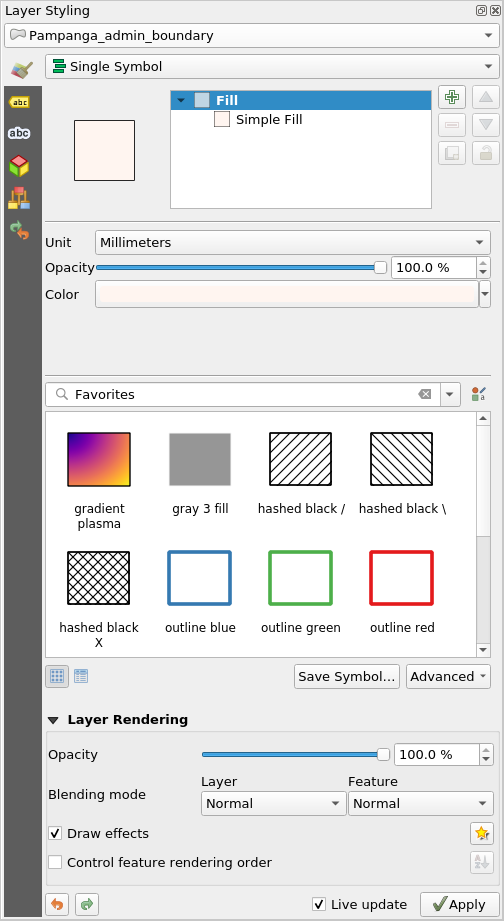Select the Simple Fill symbol layer
This screenshot has width=504, height=921.
pos(269,119)
